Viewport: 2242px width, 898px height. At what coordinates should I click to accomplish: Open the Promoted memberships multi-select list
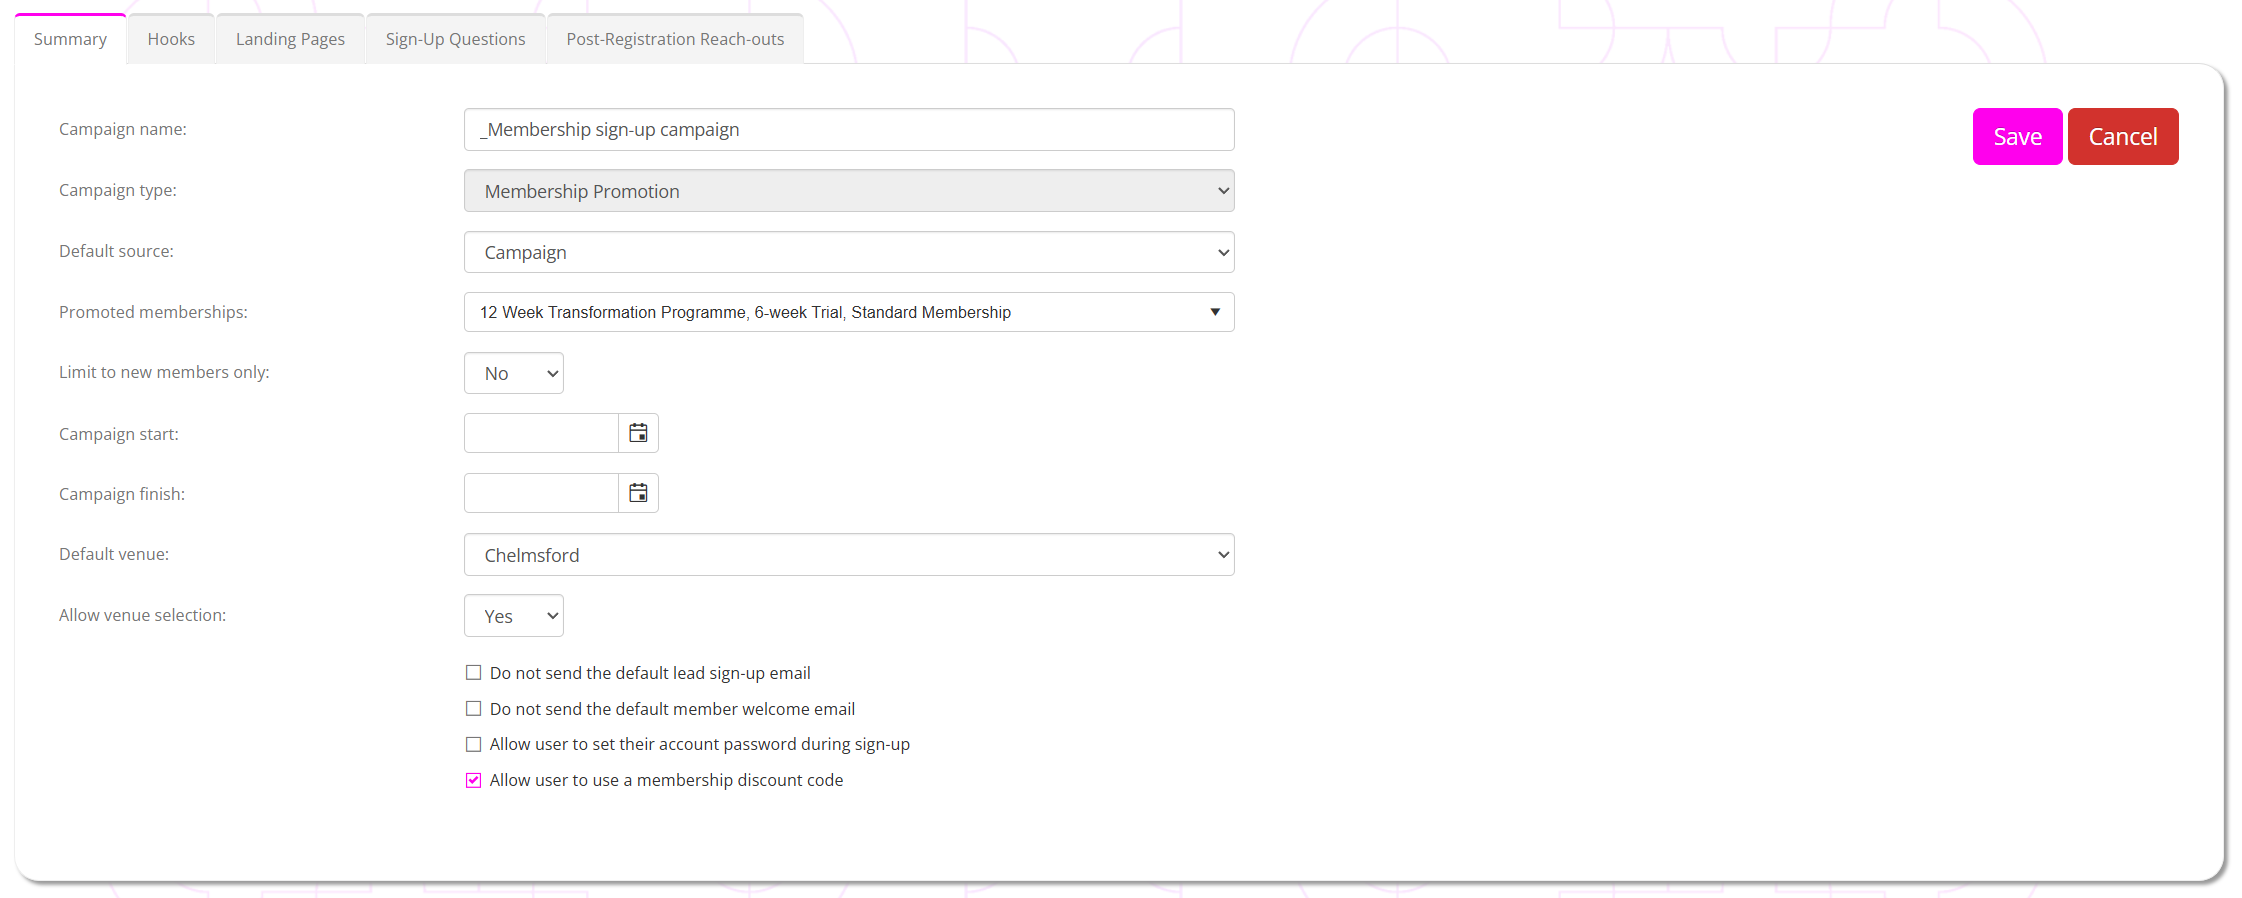click(x=848, y=312)
